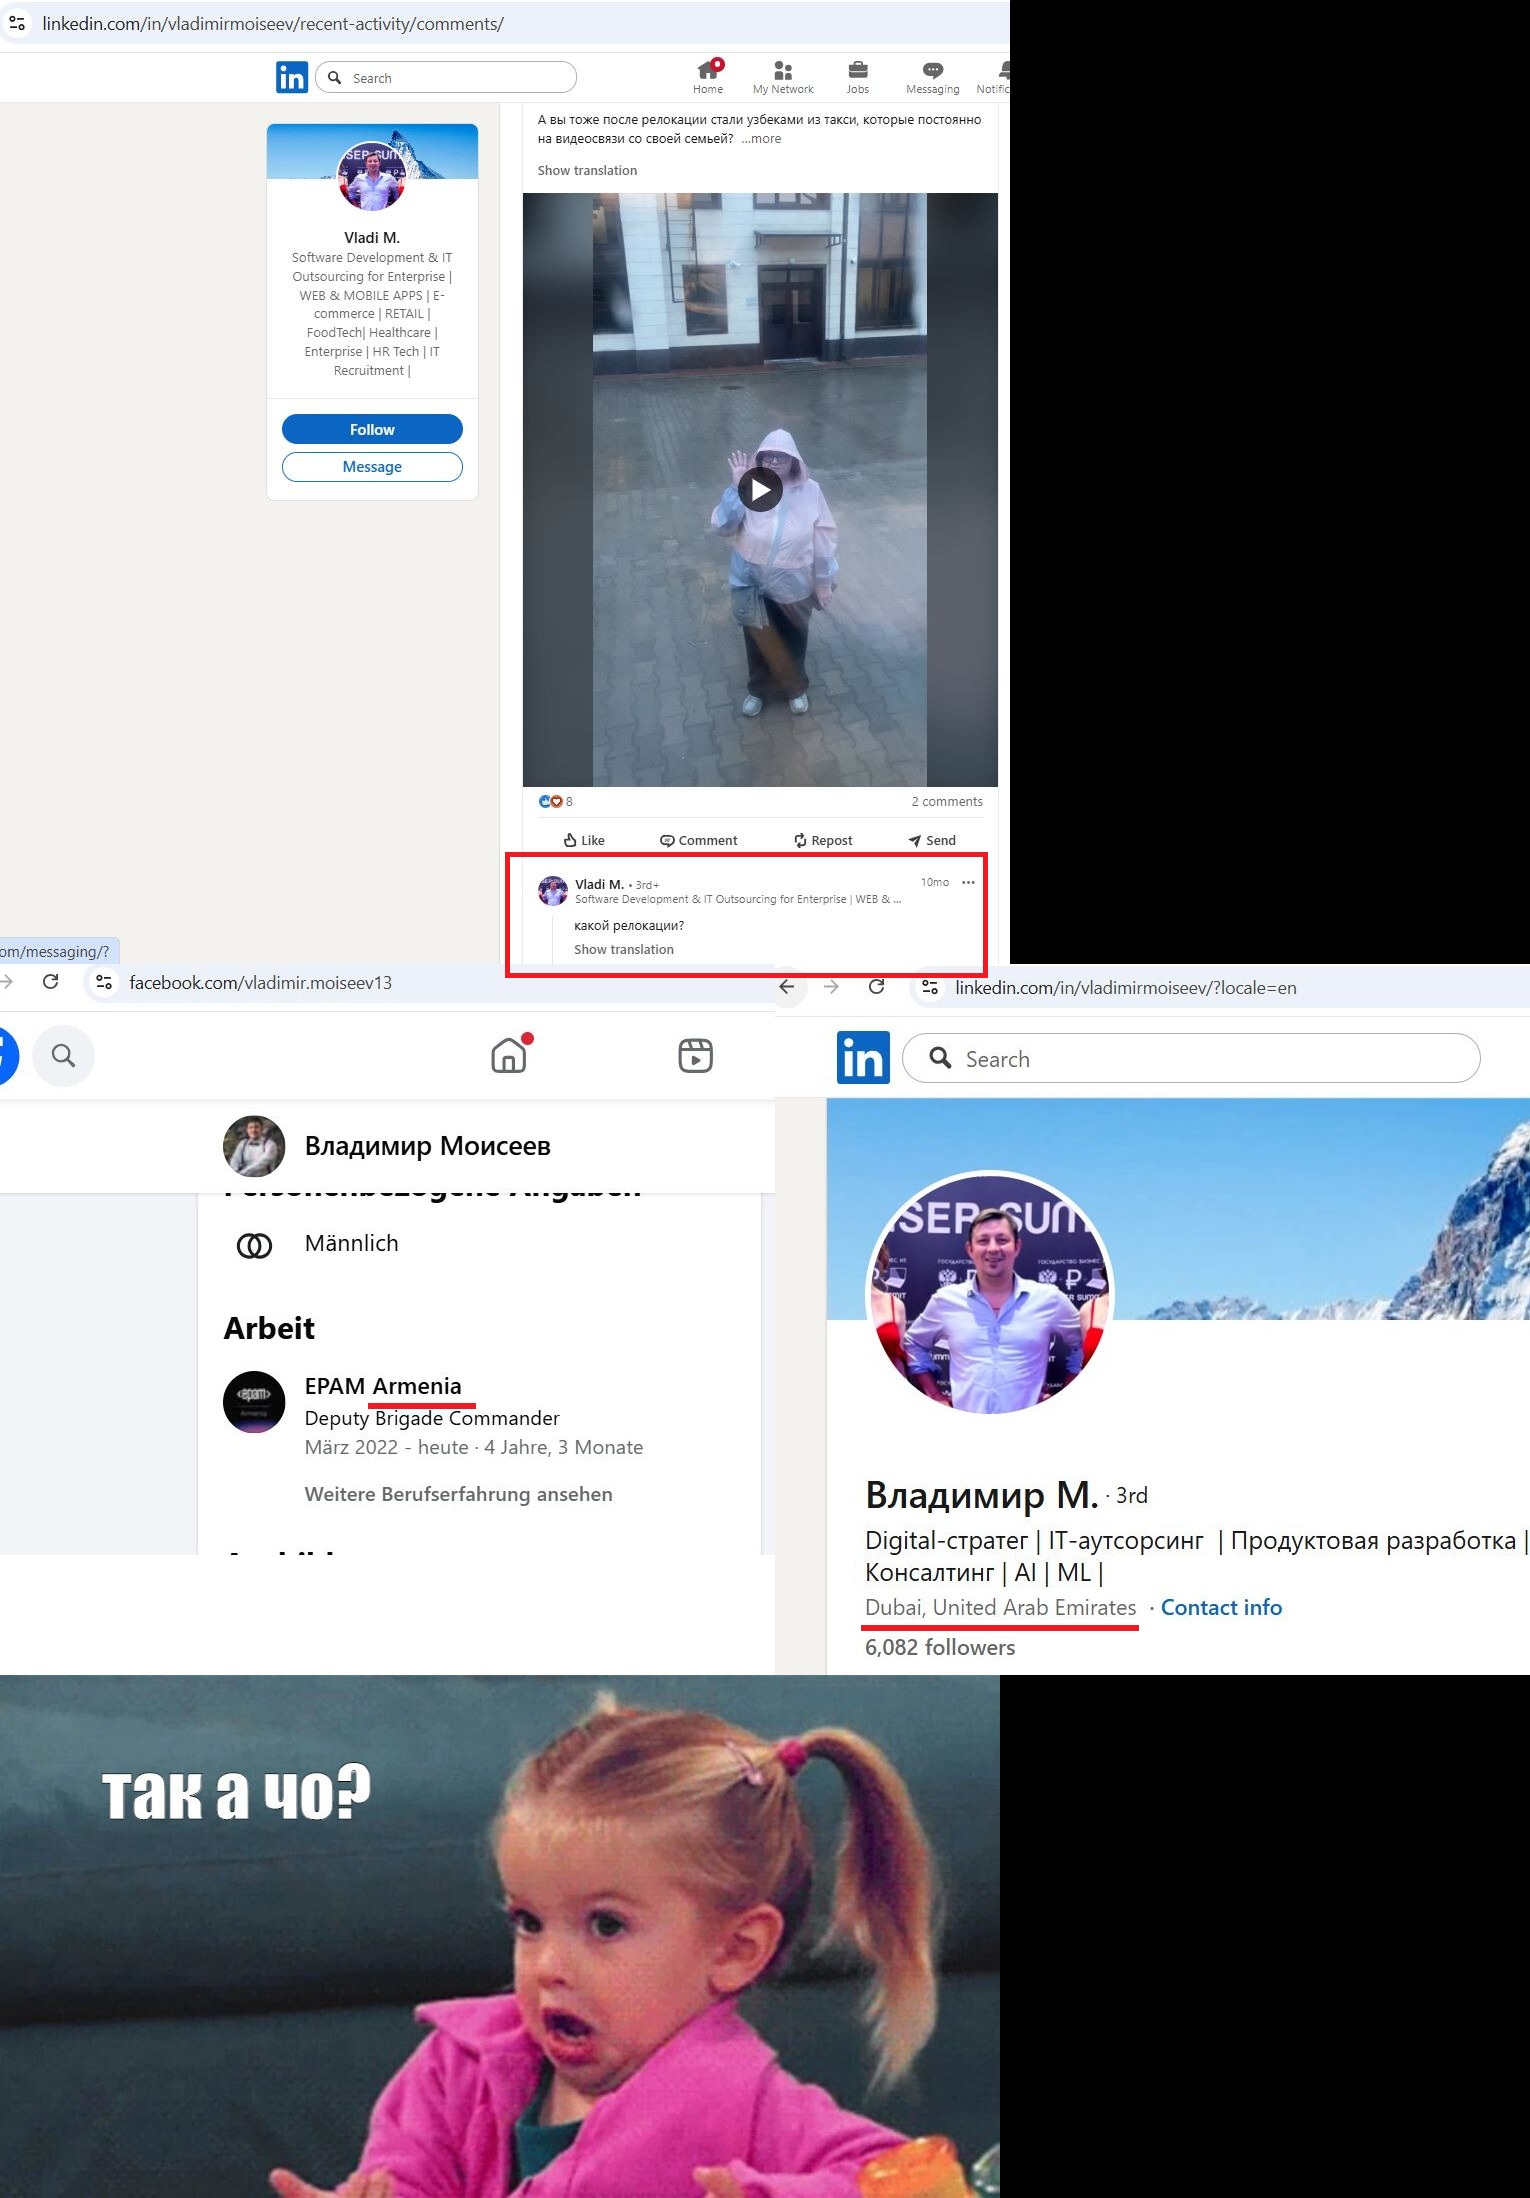Click the Владимир Моисеев name on Facebook
1530x2198 pixels.
pos(428,1146)
